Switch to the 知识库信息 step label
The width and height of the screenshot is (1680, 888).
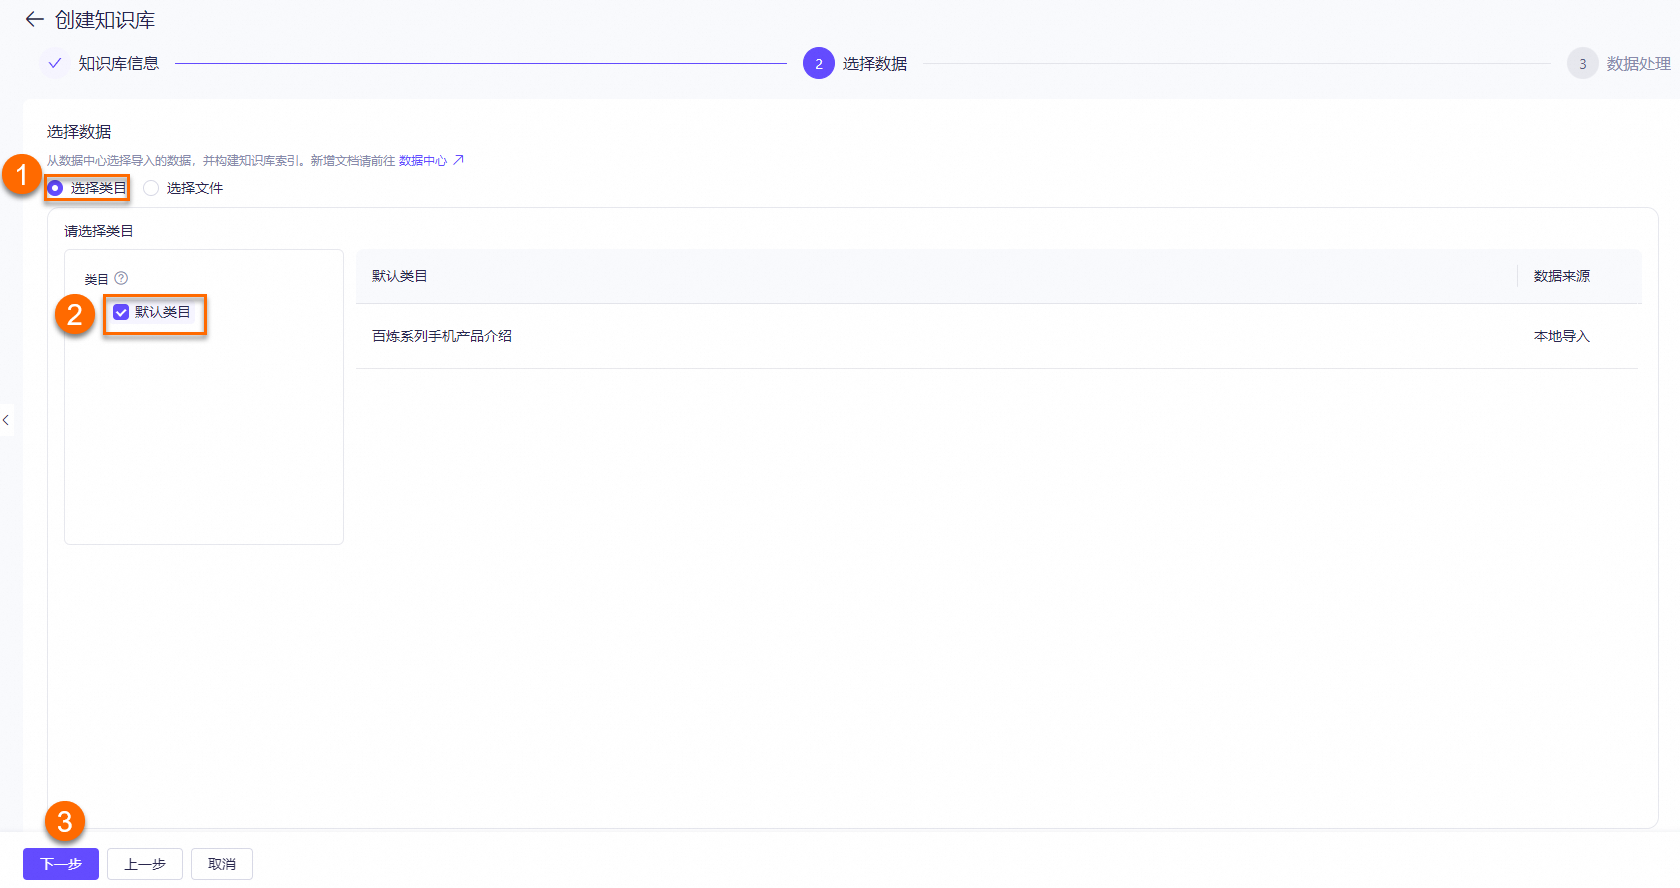point(118,63)
